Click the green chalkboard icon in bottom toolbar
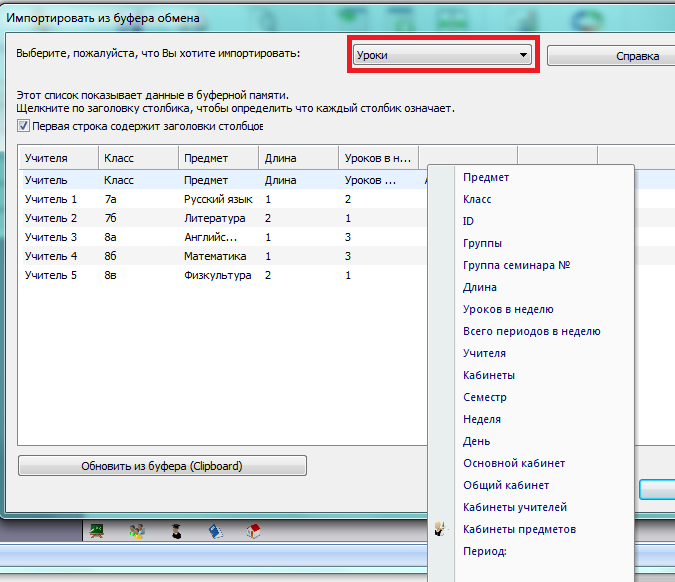This screenshot has height=582, width=675. coord(97,530)
